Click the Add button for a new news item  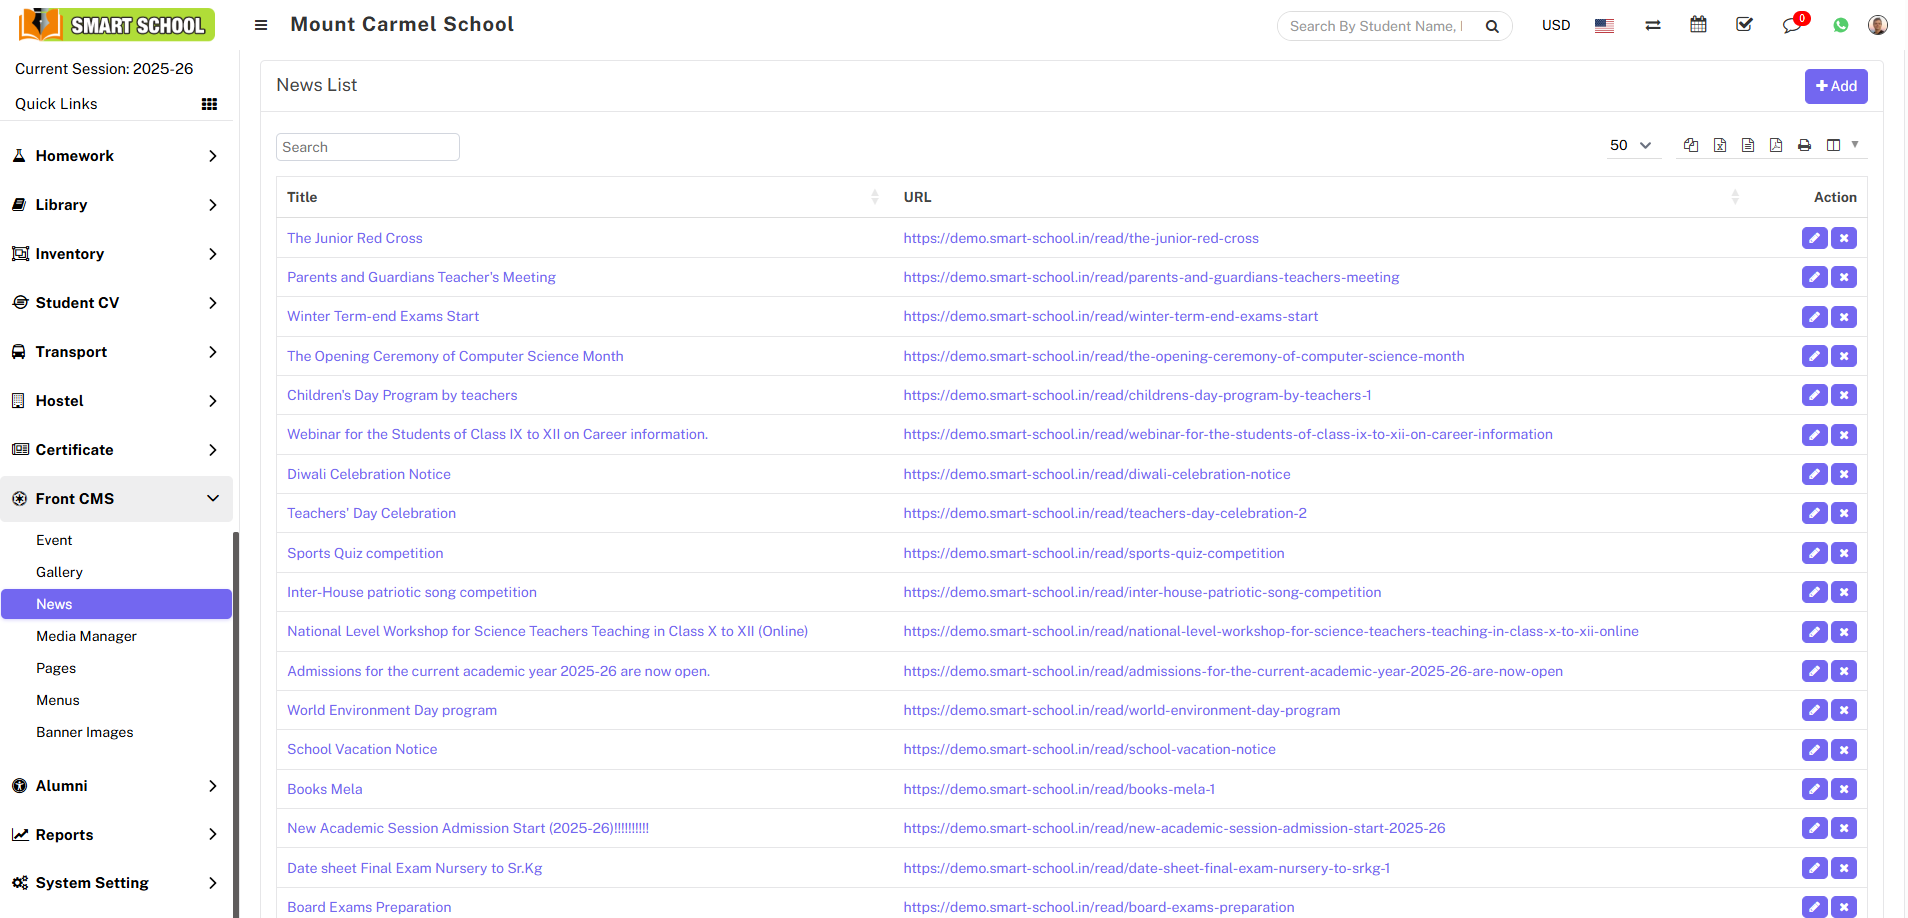[1836, 86]
